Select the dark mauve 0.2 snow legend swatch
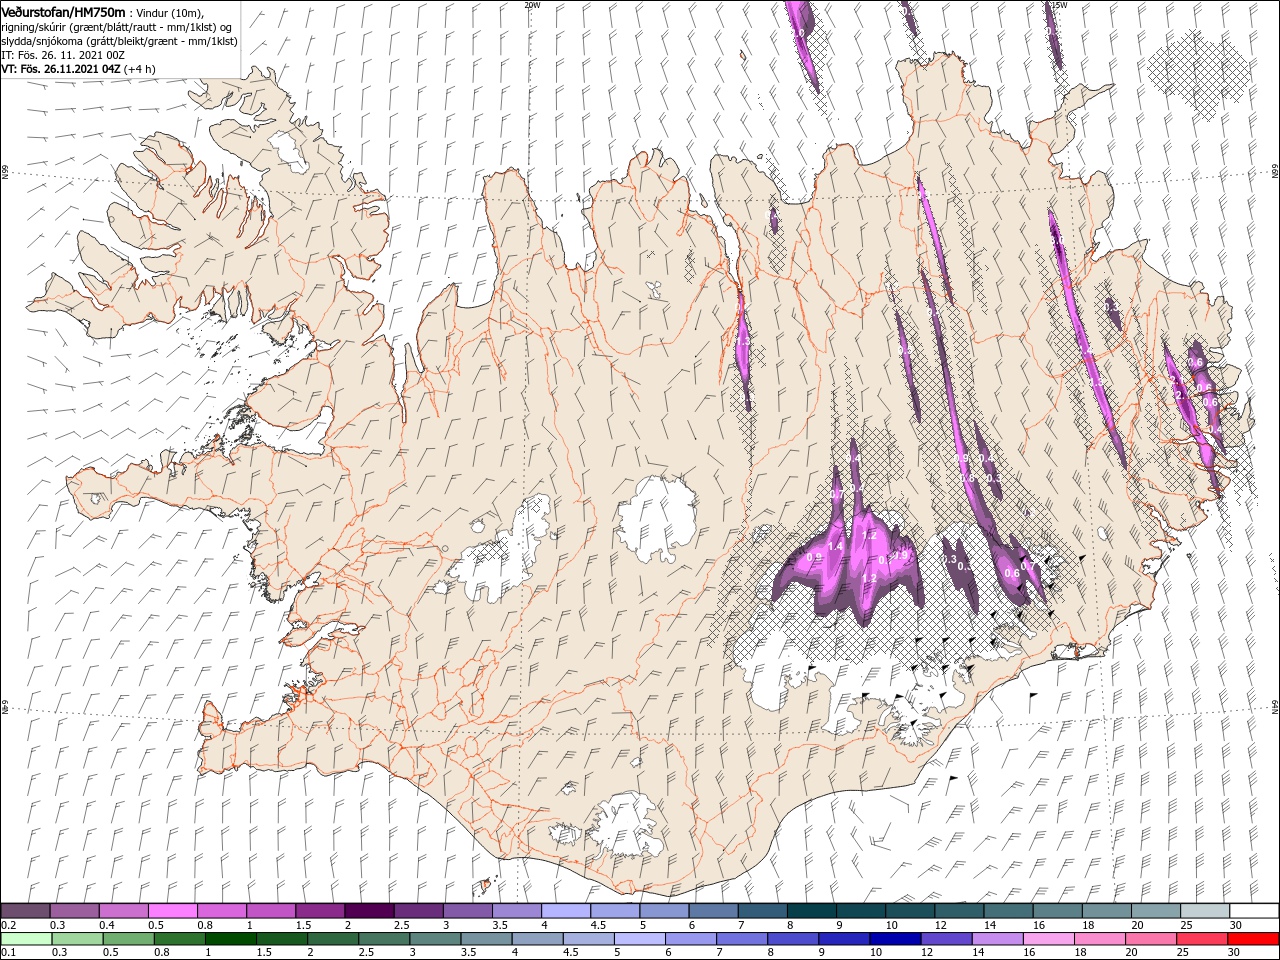The image size is (1280, 960). pyautogui.click(x=25, y=911)
